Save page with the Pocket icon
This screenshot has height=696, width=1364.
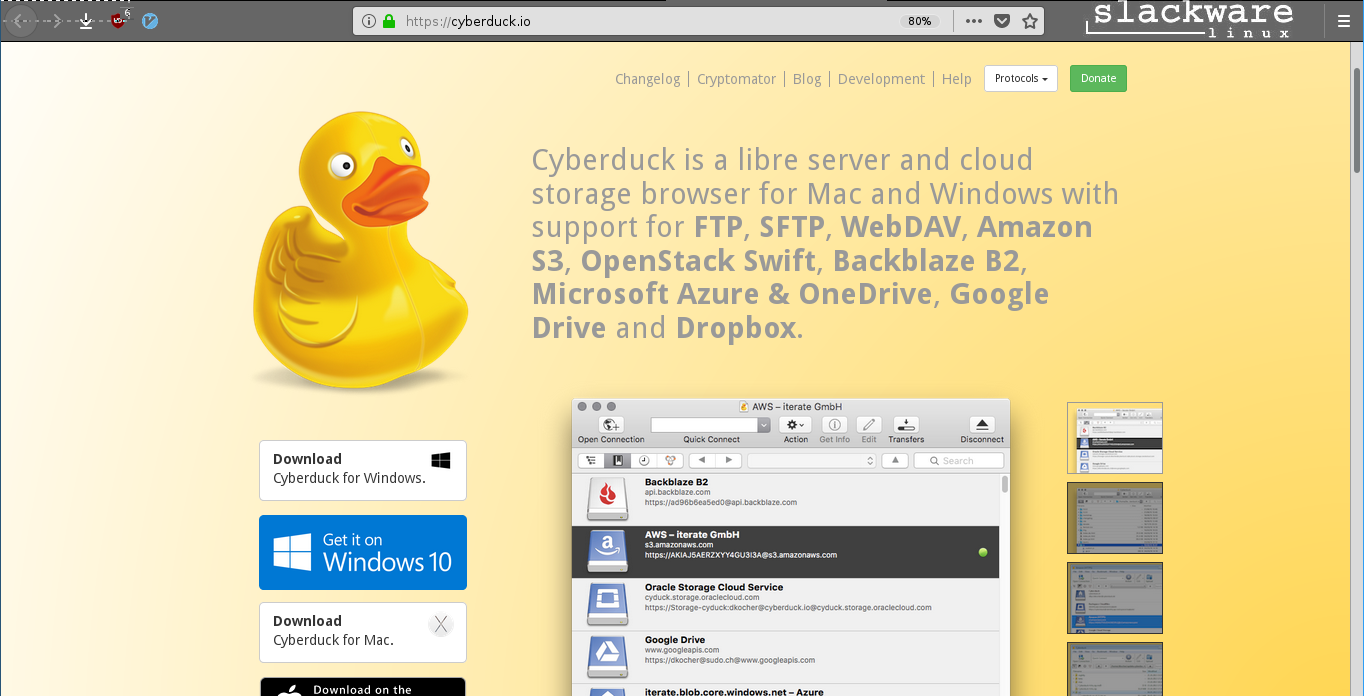[x=1002, y=21]
